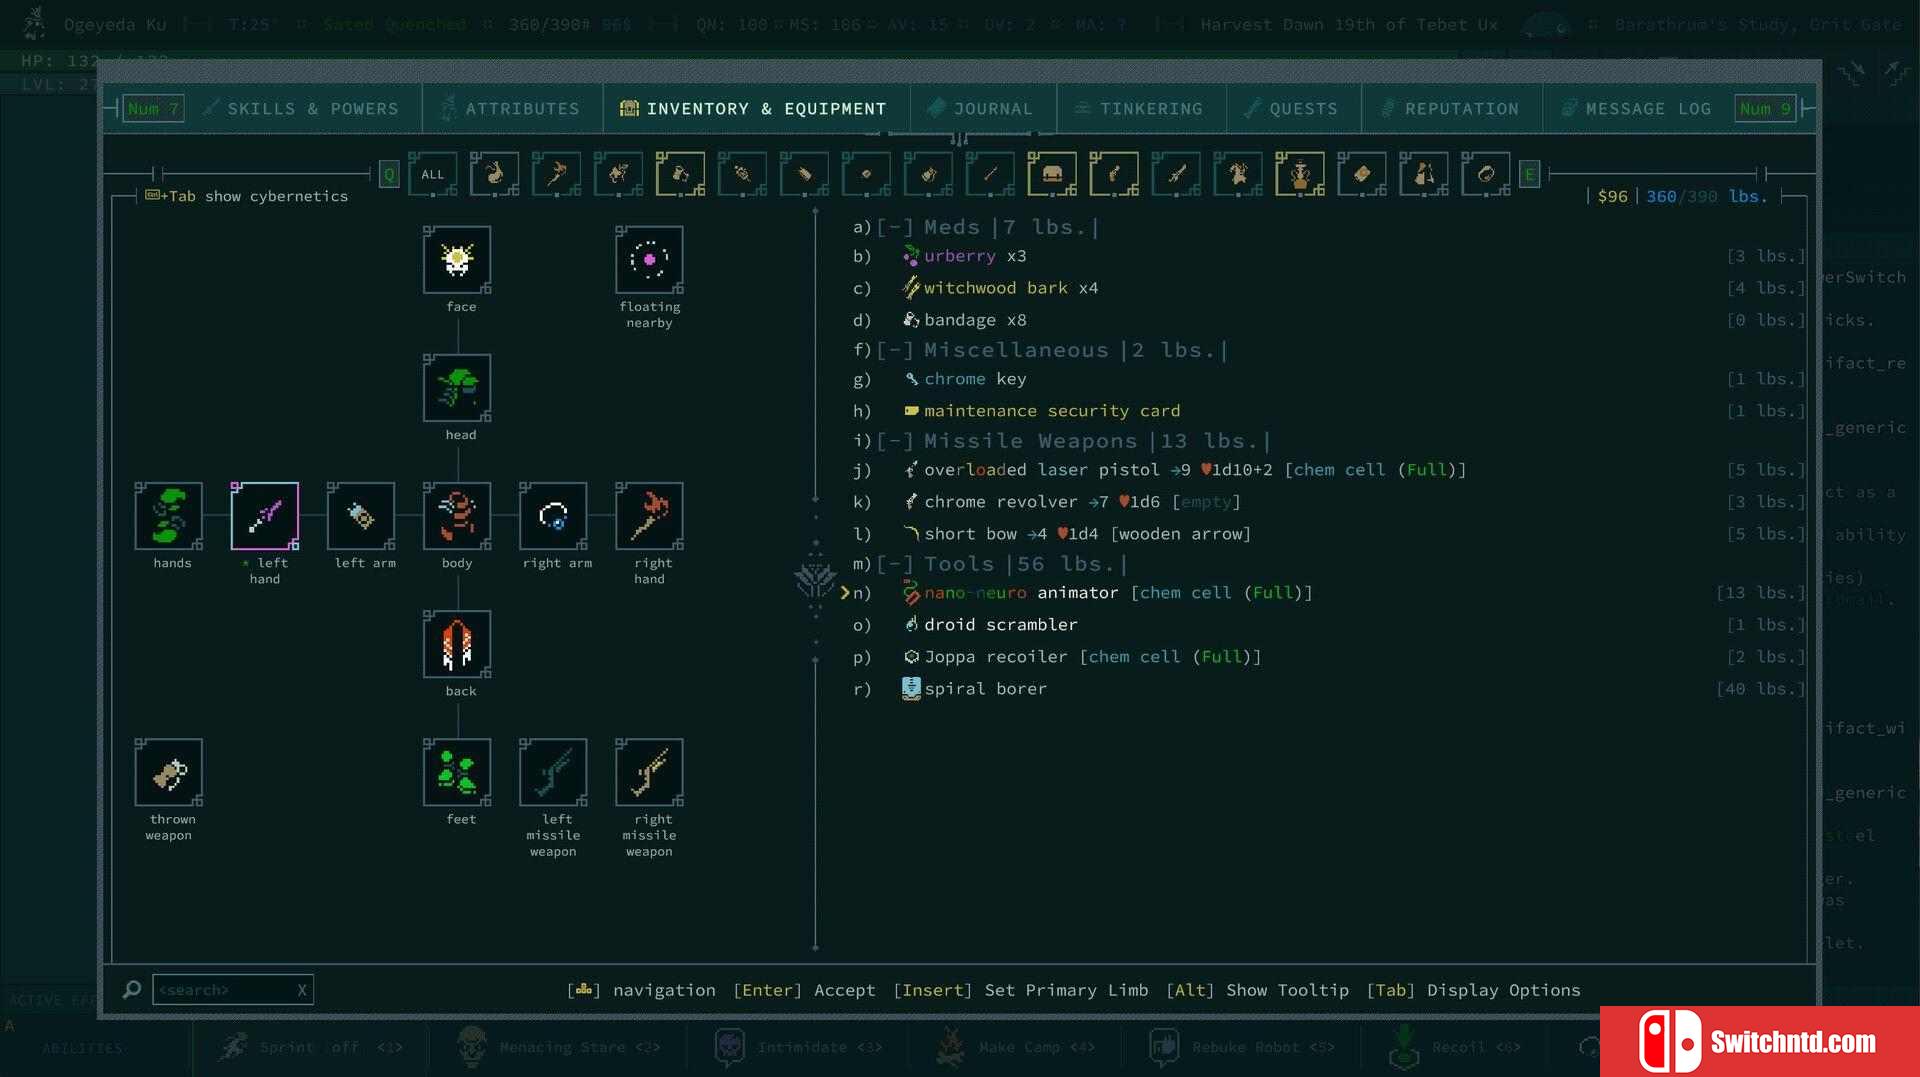The image size is (1920, 1077).
Task: Click Make Camp ability in background bar
Action: coord(1015,1047)
